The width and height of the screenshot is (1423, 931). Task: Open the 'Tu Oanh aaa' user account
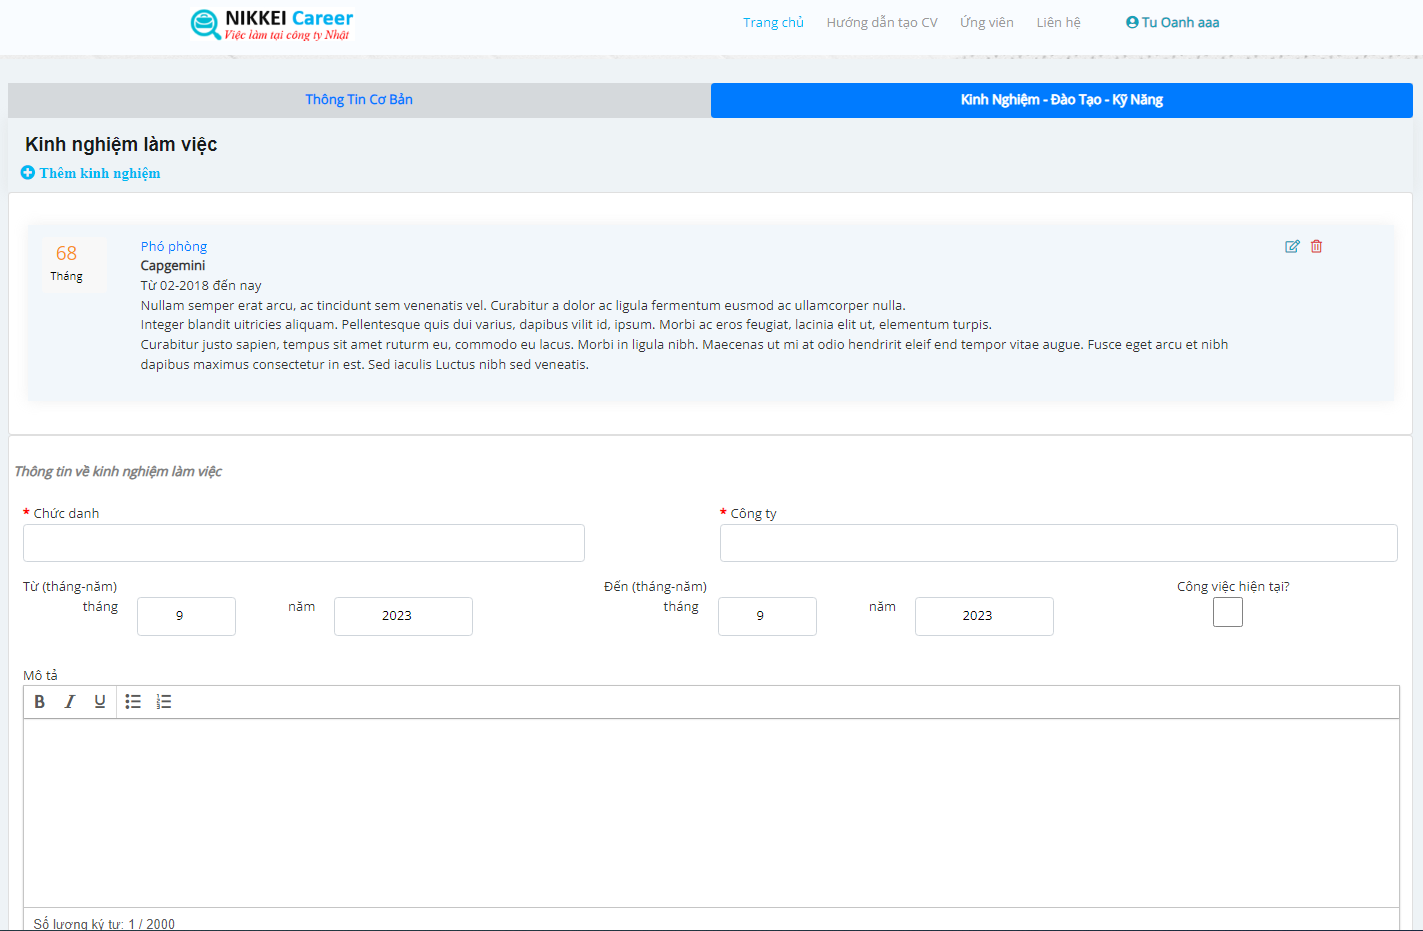(x=1172, y=23)
